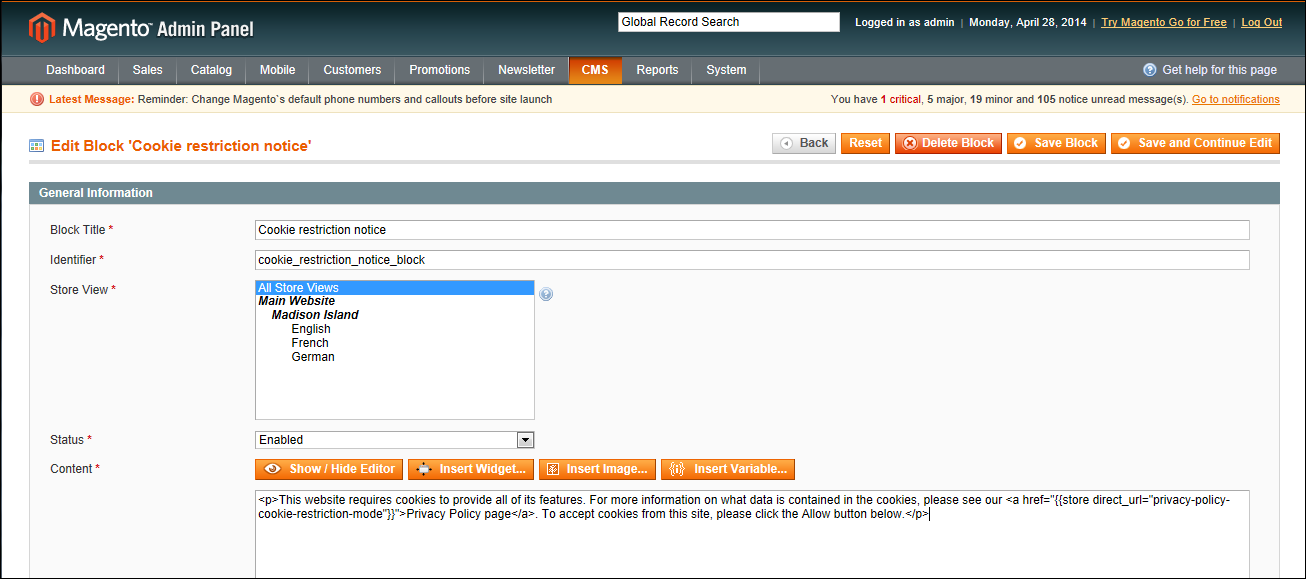Open the CMS menu

click(595, 70)
